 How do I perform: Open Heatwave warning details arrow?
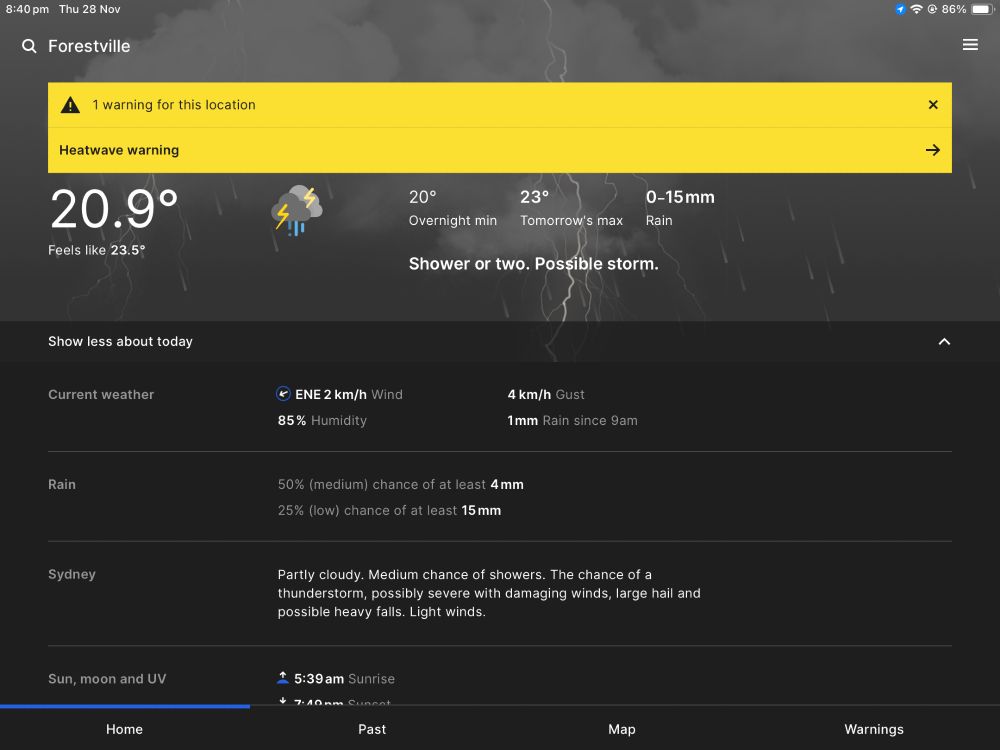[932, 150]
